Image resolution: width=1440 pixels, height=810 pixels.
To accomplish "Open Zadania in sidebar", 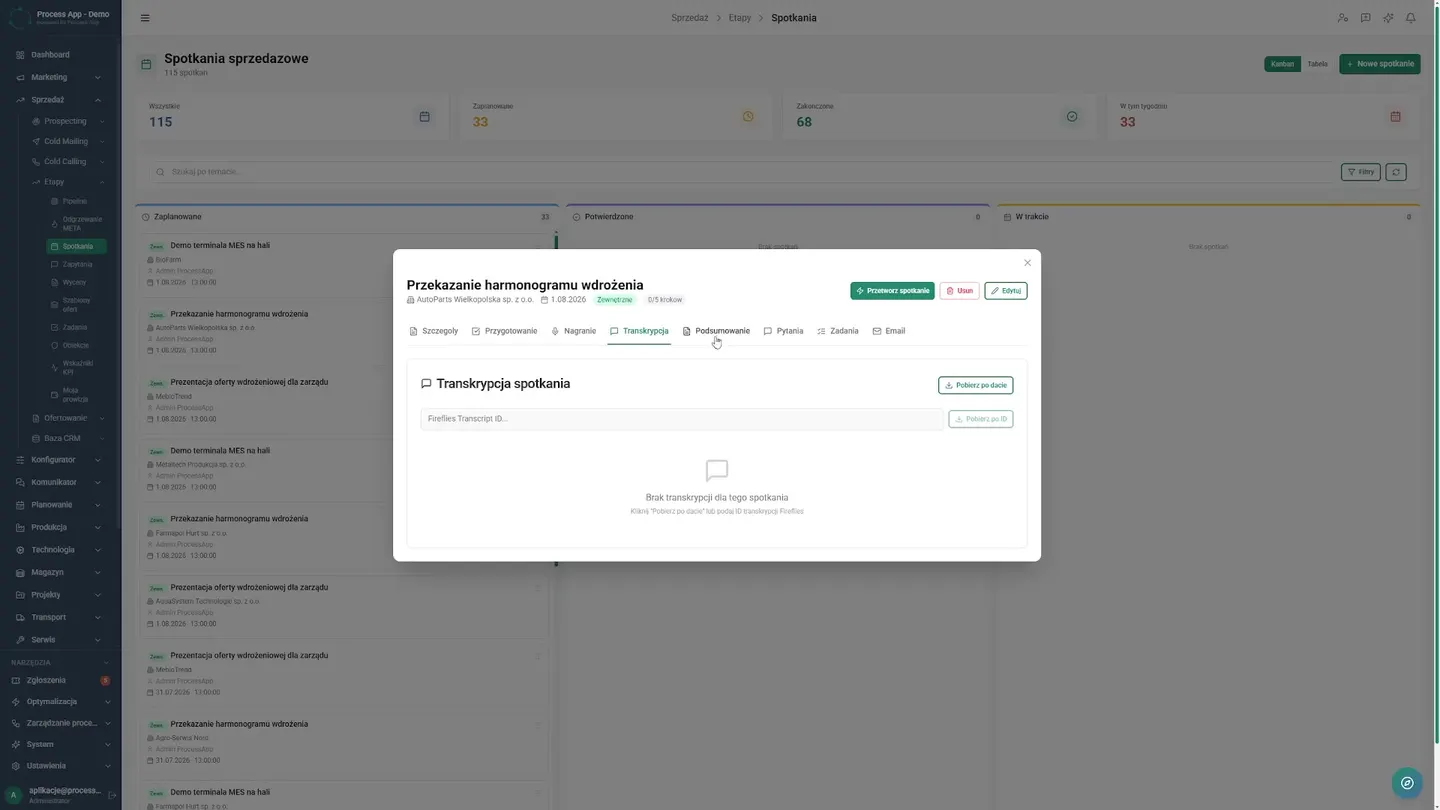I will click(77, 327).
